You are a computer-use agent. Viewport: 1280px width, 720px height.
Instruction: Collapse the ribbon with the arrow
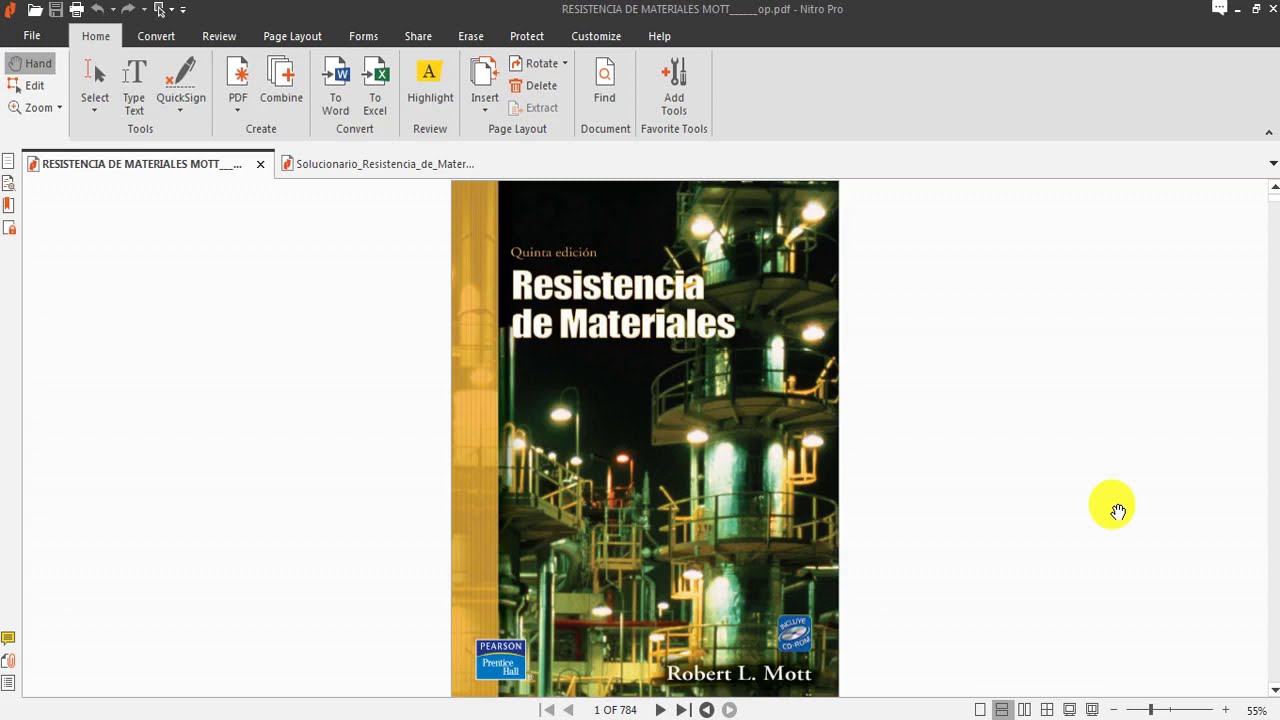1269,132
